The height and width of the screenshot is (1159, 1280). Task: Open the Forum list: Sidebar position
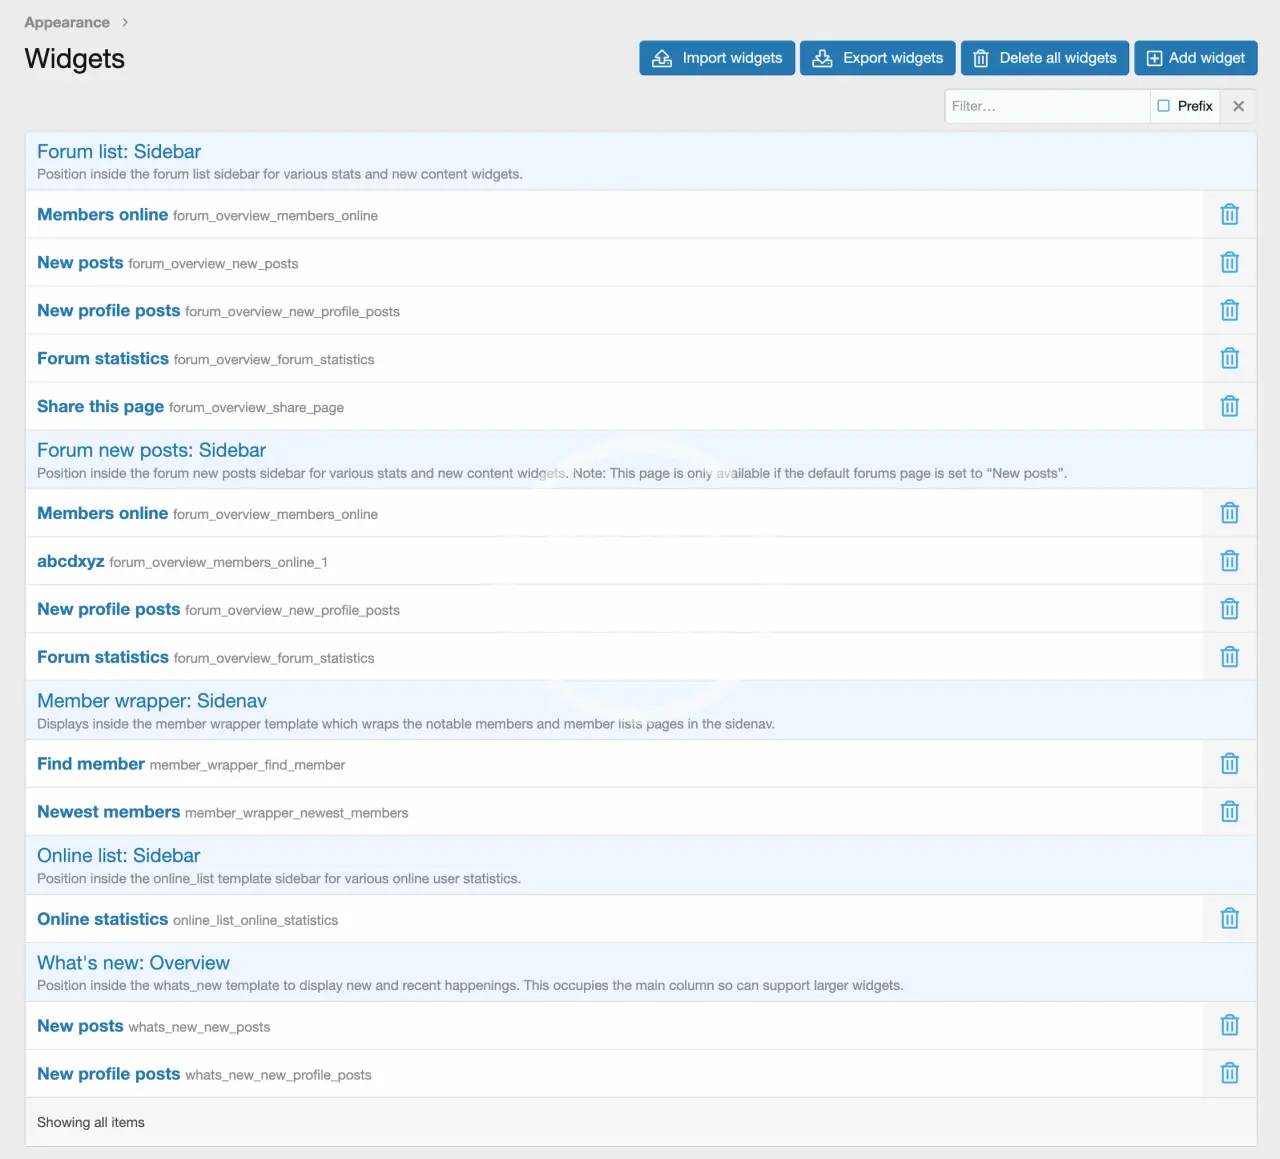(x=119, y=152)
